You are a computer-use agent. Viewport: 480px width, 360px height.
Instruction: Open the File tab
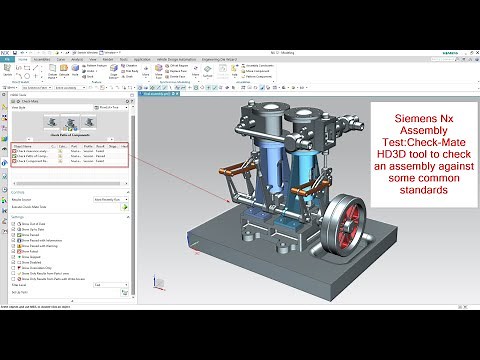7,59
